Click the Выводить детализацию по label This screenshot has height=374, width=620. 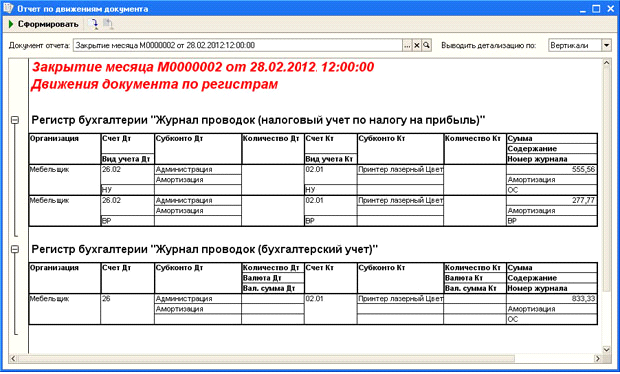489,45
